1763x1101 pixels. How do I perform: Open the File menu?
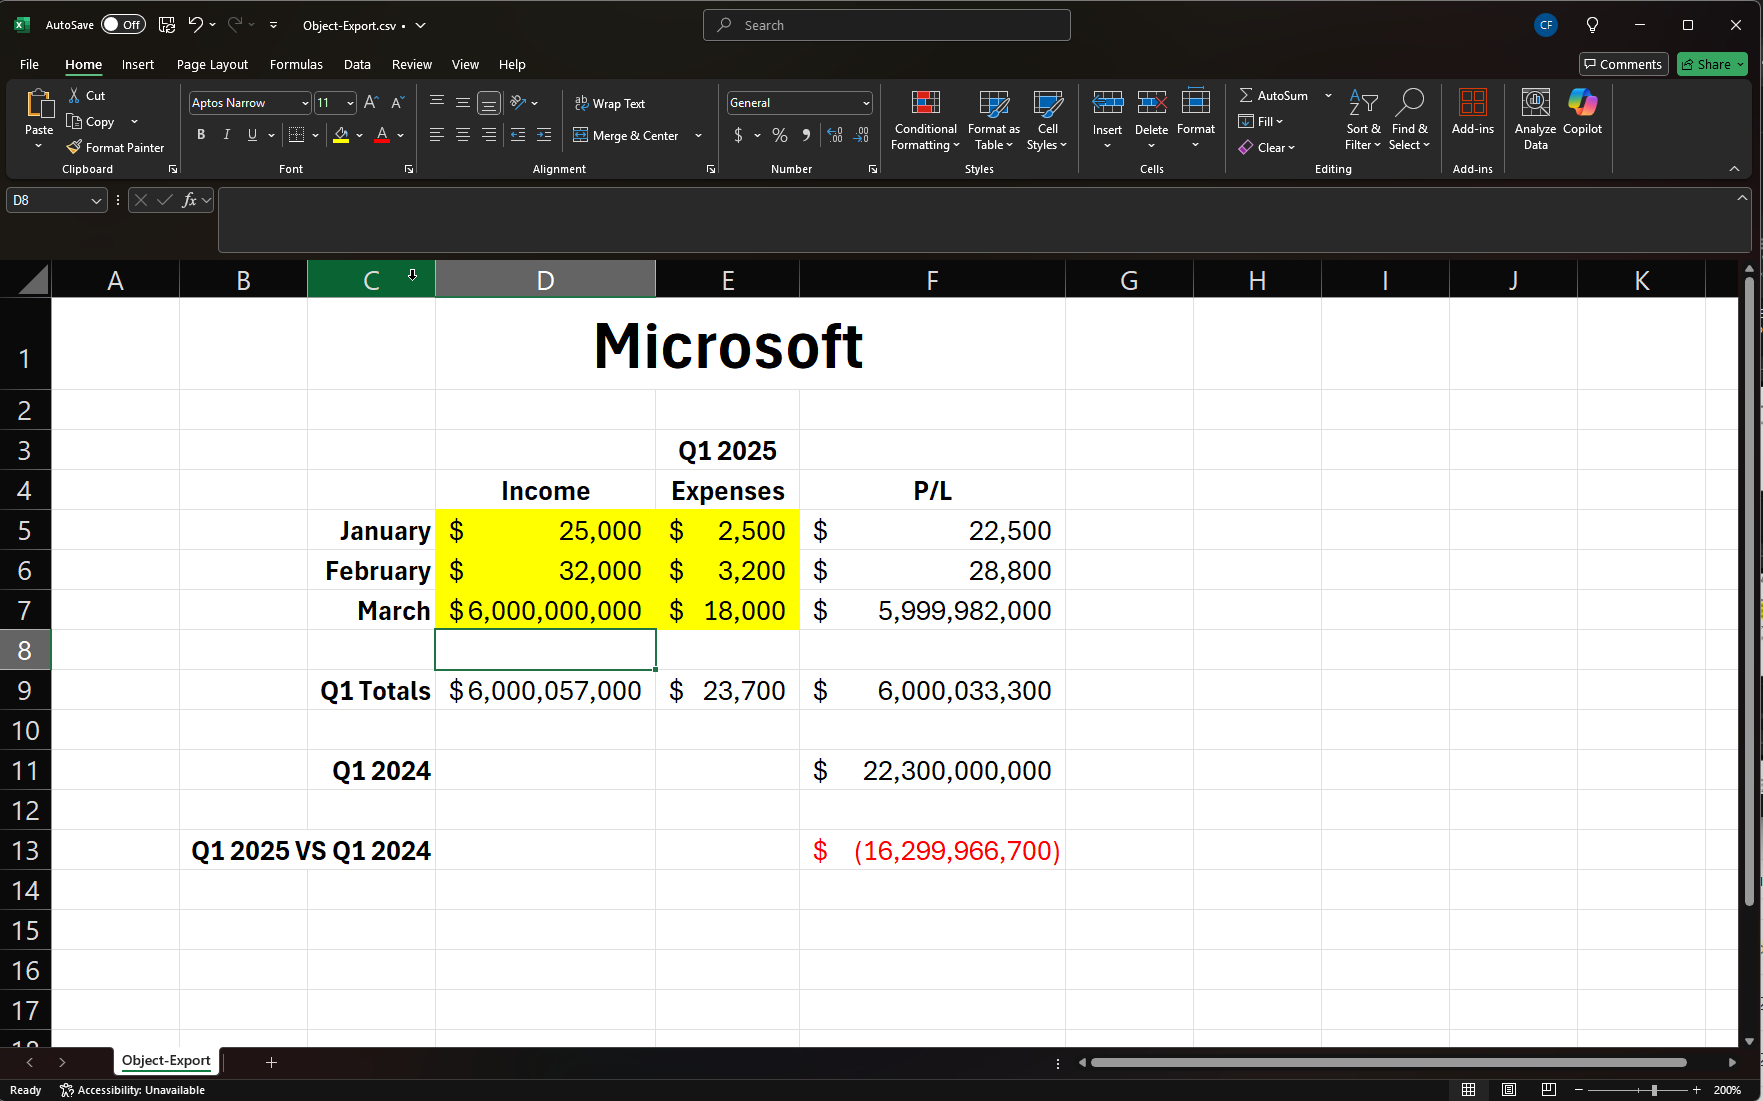29,64
